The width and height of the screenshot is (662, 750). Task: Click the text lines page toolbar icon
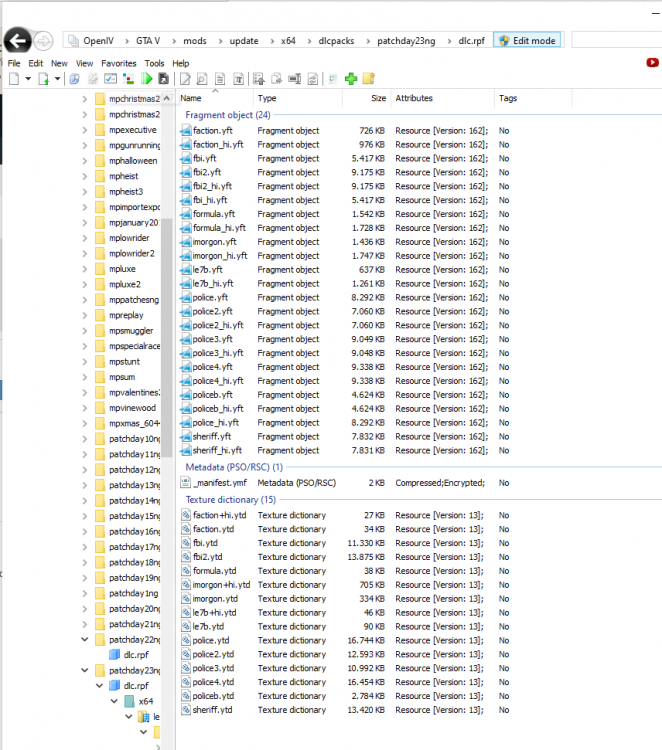(x=220, y=79)
